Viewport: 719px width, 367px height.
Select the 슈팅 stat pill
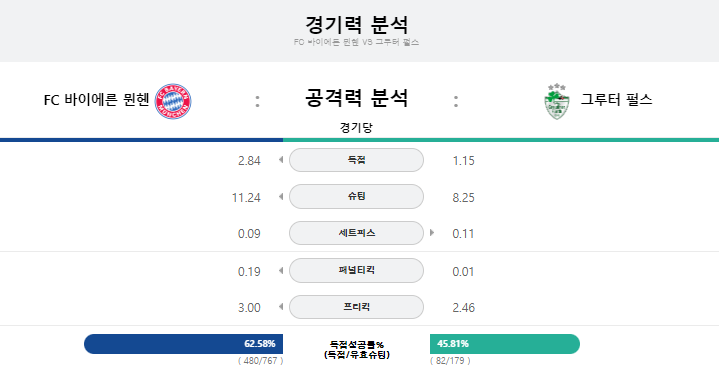click(x=356, y=196)
